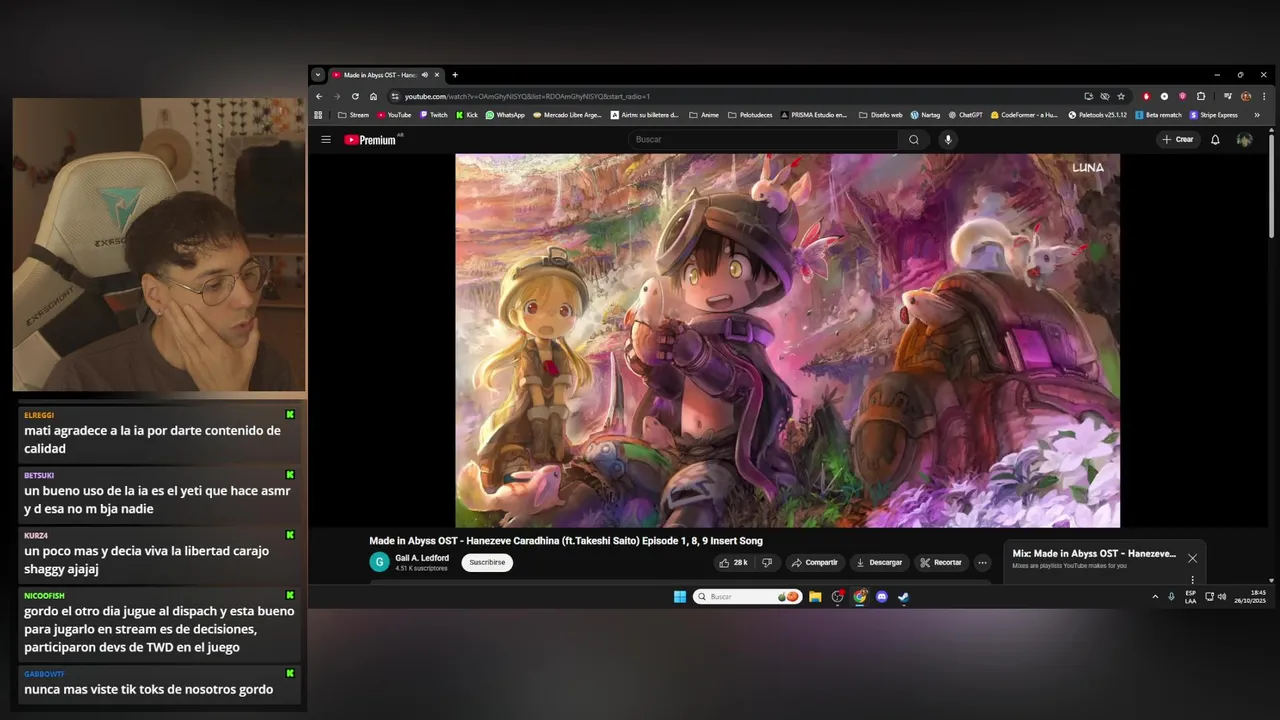
Task: Click the YouTube page vertical scrollbar
Action: pyautogui.click(x=1271, y=185)
